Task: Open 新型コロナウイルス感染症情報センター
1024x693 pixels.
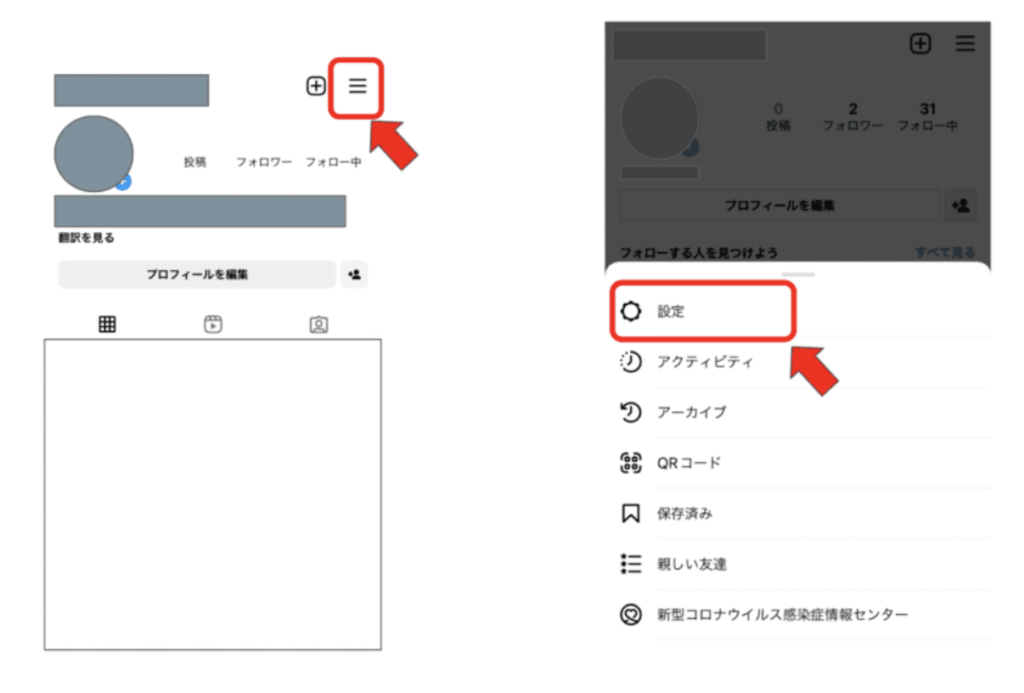Action: pyautogui.click(x=782, y=615)
